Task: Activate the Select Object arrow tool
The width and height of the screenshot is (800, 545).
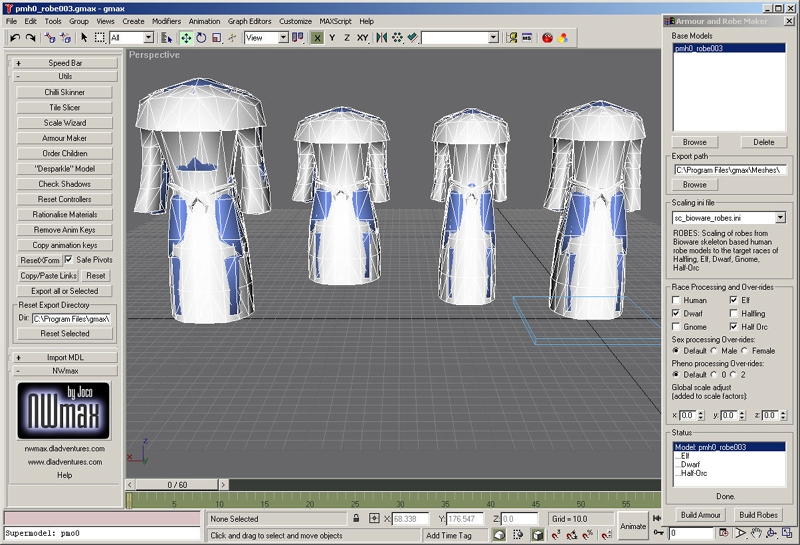Action: 85,38
